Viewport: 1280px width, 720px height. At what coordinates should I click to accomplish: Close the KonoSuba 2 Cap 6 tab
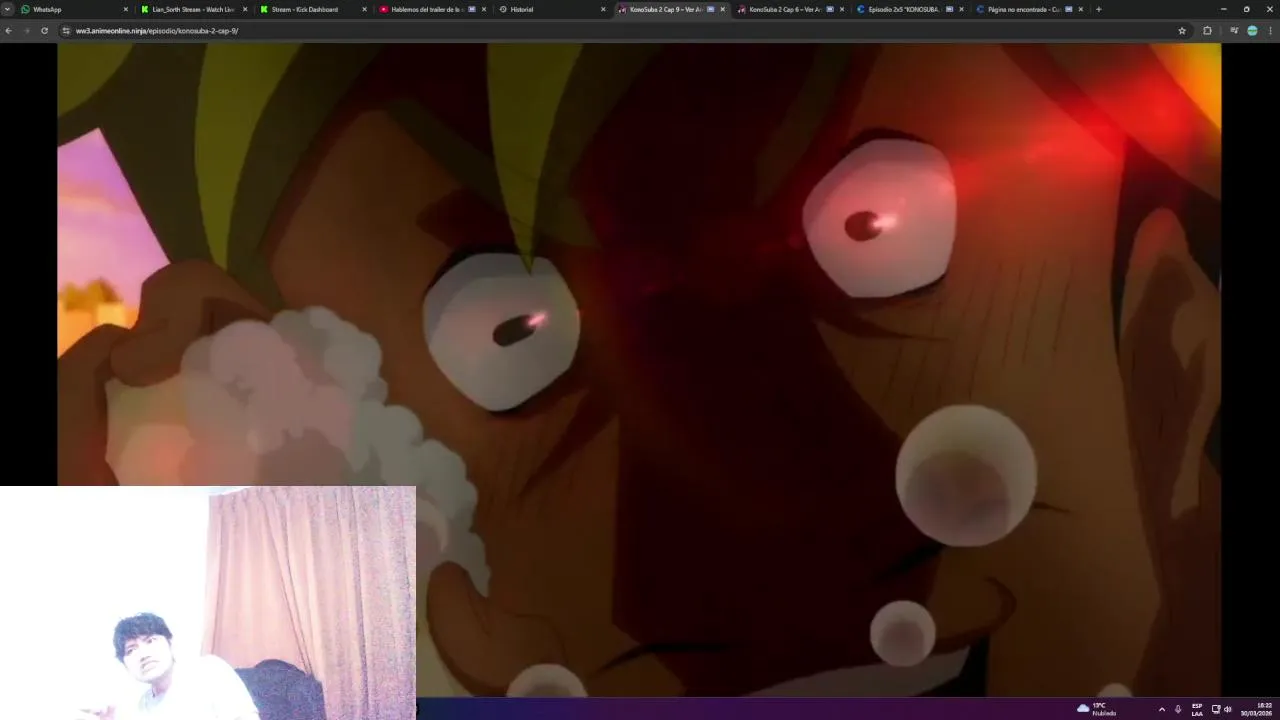[x=842, y=9]
